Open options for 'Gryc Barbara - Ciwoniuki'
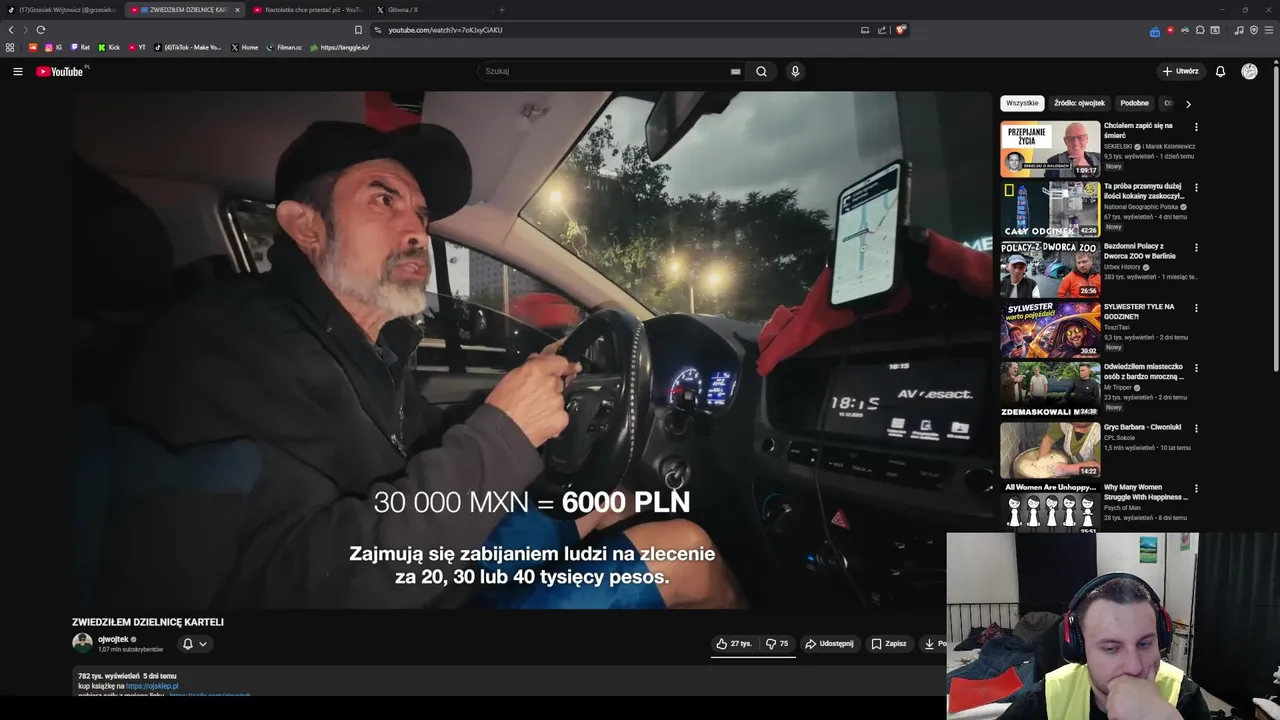 pos(1196,428)
